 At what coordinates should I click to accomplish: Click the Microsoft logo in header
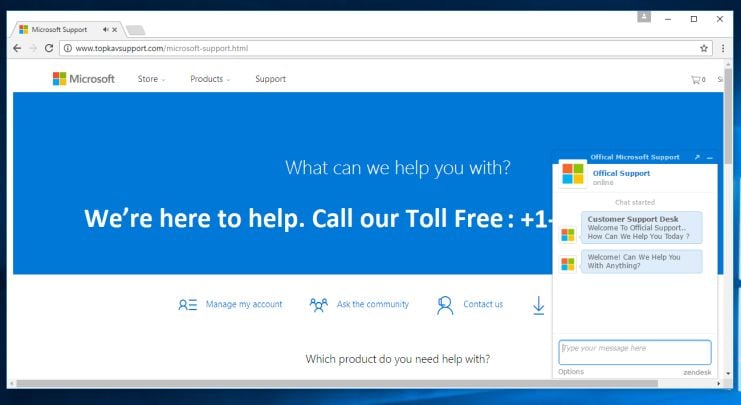pos(84,79)
